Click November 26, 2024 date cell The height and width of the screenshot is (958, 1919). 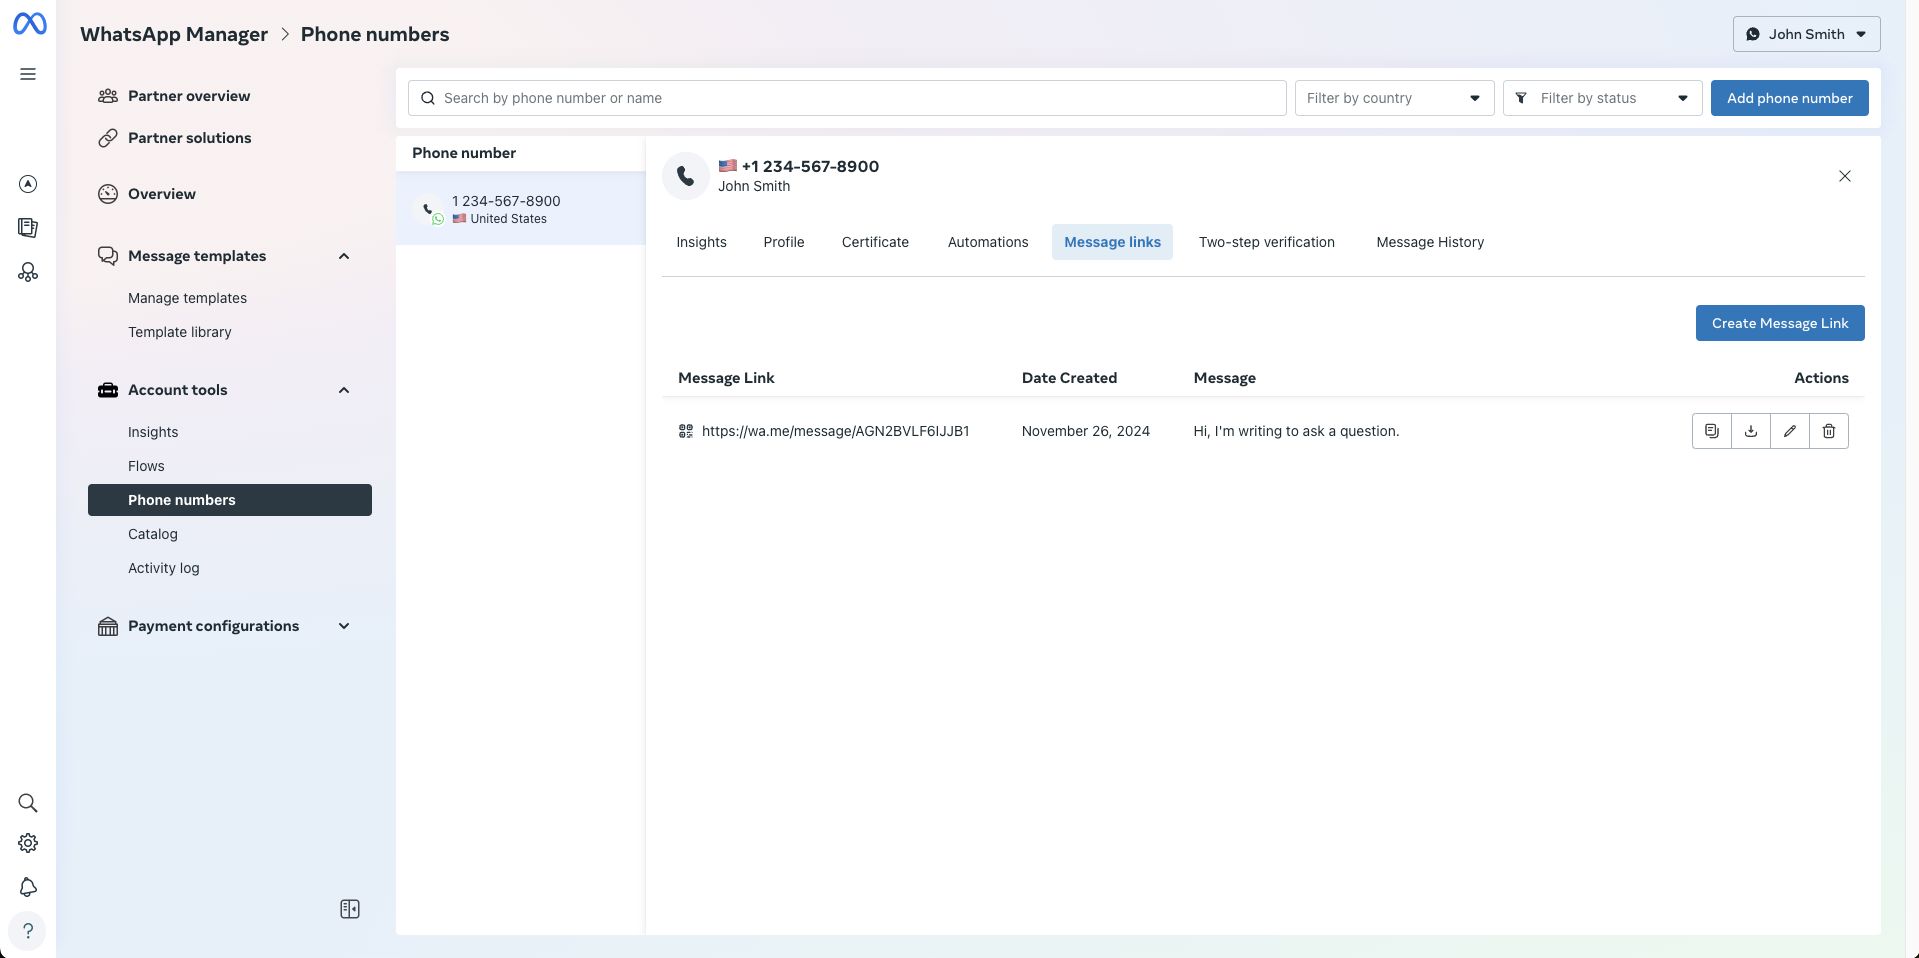pyautogui.click(x=1086, y=431)
